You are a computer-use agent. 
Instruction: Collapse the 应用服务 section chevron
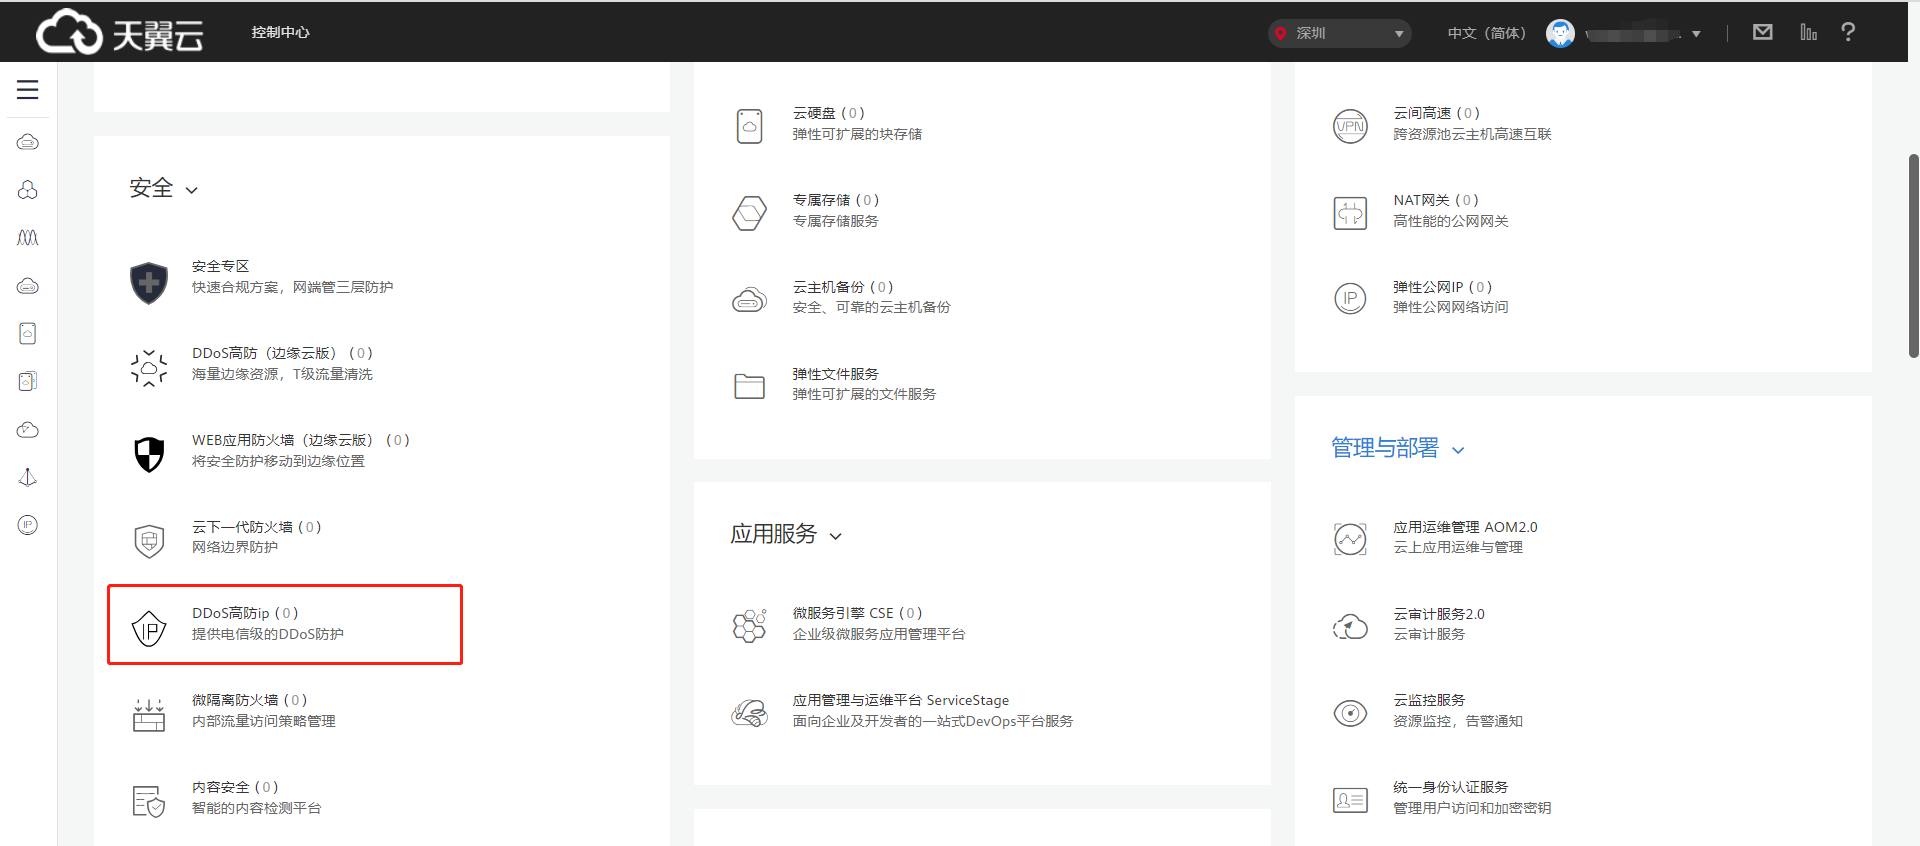click(836, 537)
